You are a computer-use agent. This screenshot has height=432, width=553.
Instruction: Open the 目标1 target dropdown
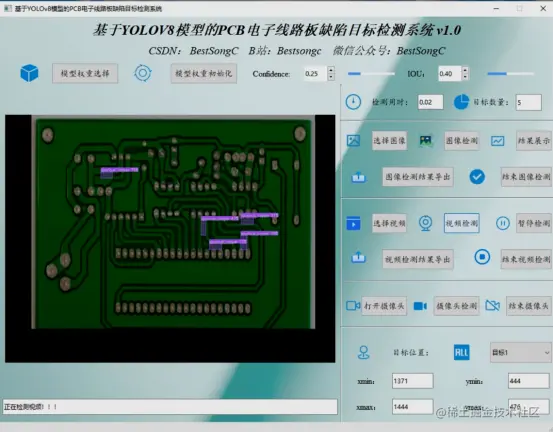[x=521, y=352]
